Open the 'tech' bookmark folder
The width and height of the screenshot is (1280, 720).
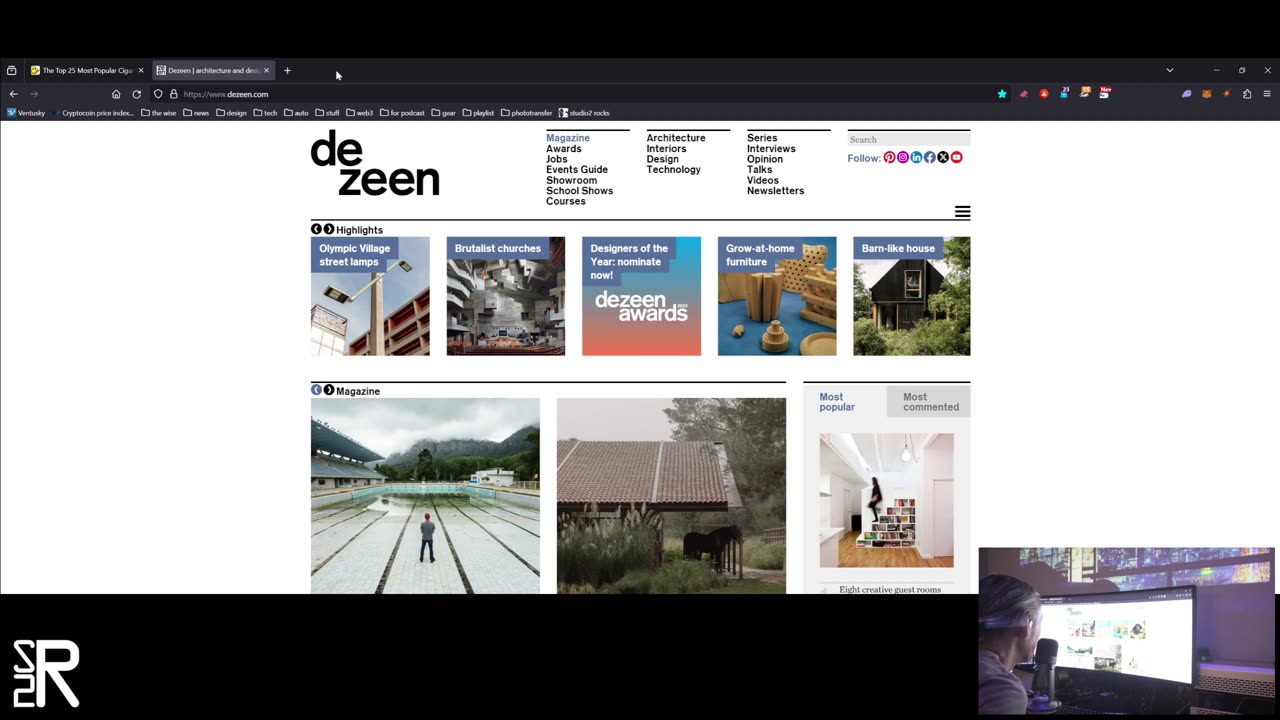pos(265,113)
